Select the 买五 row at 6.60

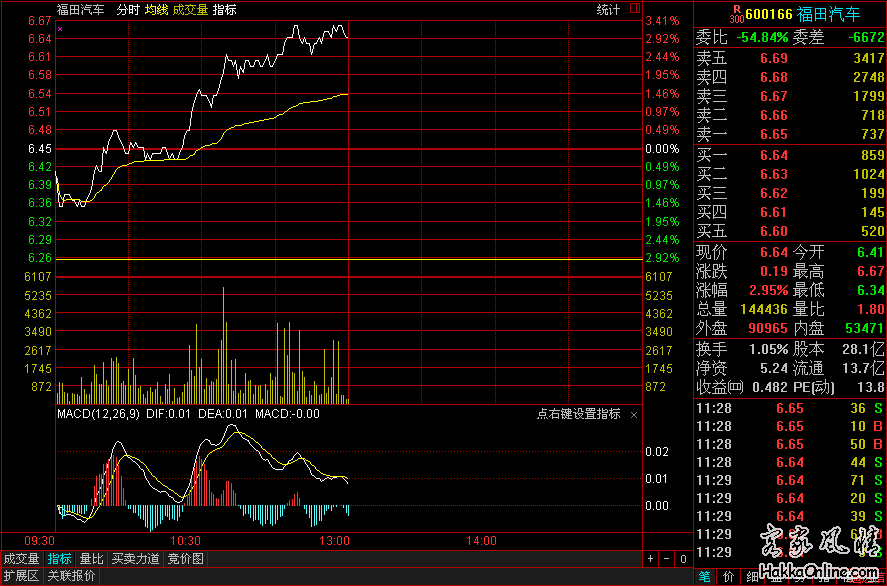[x=790, y=231]
